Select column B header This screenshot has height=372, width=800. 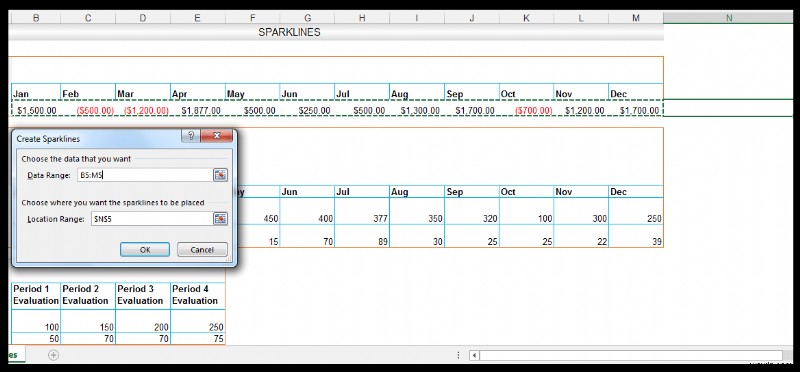tap(36, 18)
